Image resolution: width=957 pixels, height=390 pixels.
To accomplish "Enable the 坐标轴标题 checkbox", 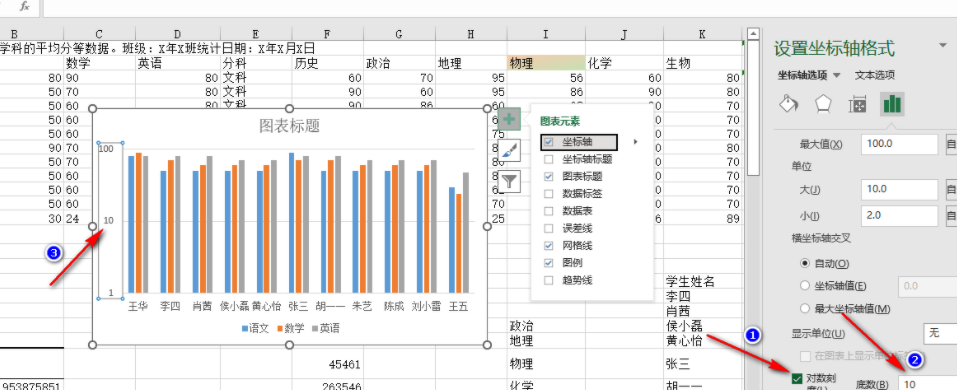I will click(x=549, y=159).
